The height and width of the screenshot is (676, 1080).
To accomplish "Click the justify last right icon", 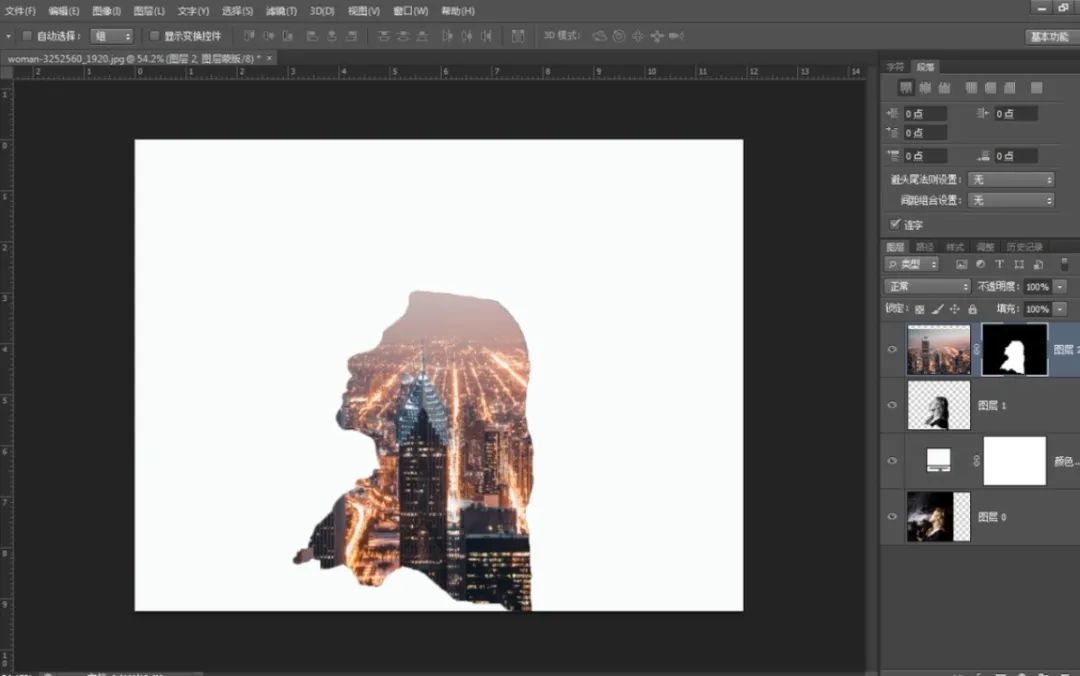I will coord(1010,88).
